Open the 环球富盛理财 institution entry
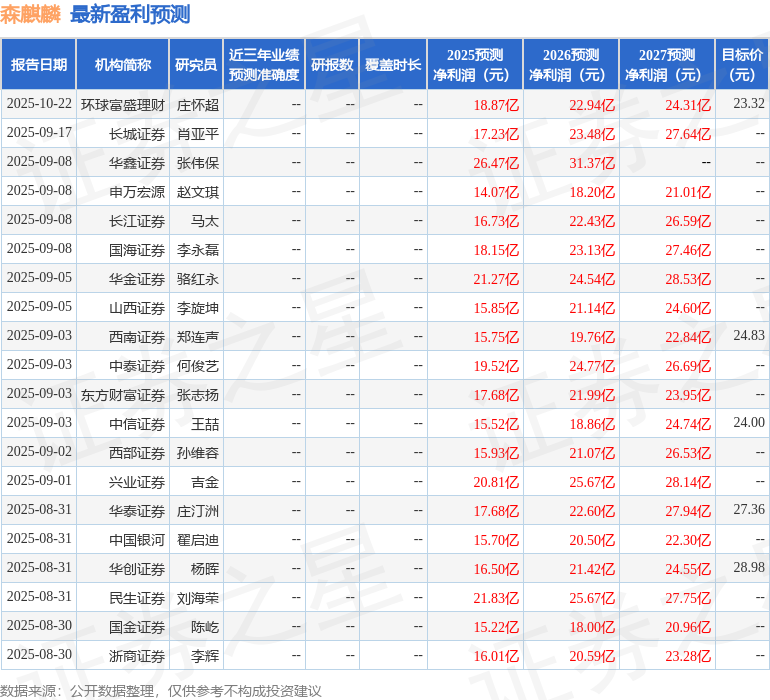Image resolution: width=770 pixels, height=700 pixels. point(123,105)
